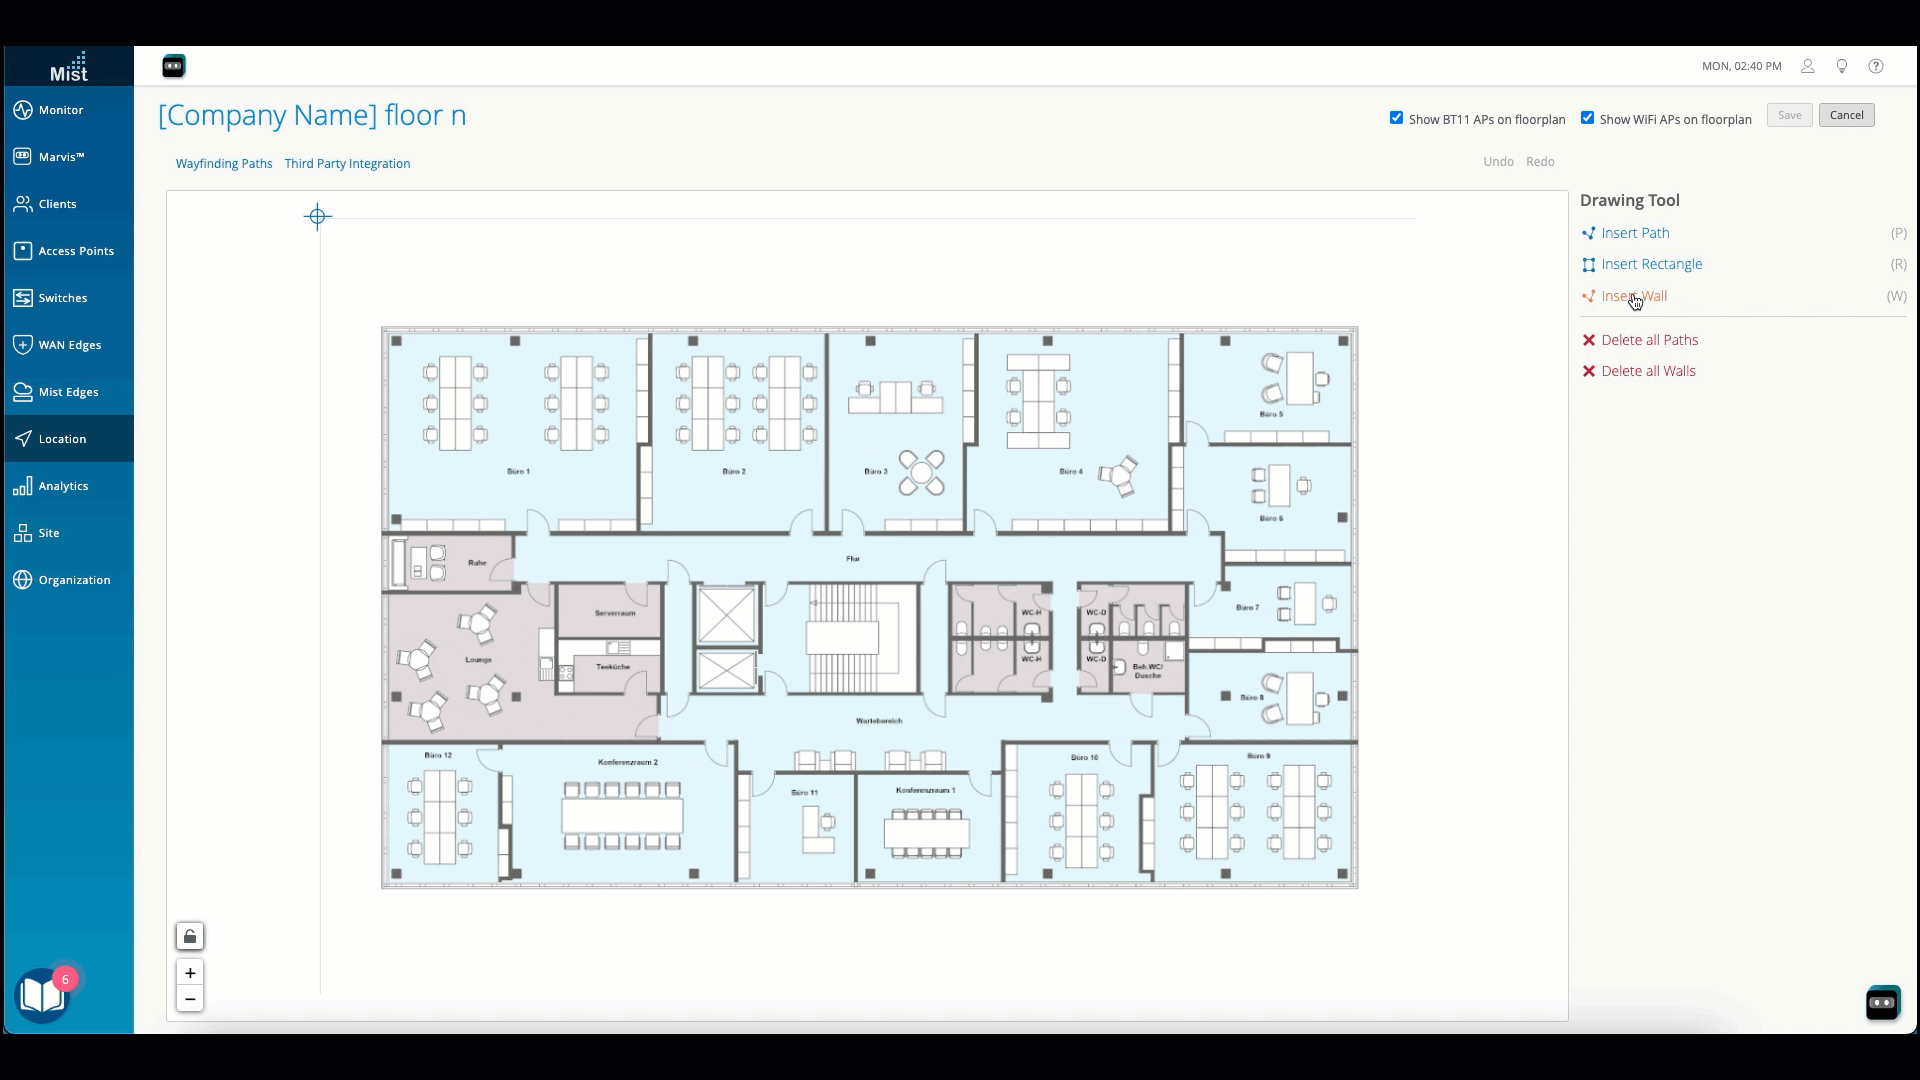Open the user account icon
Screen dimensions: 1920x1080
pyautogui.click(x=1808, y=66)
